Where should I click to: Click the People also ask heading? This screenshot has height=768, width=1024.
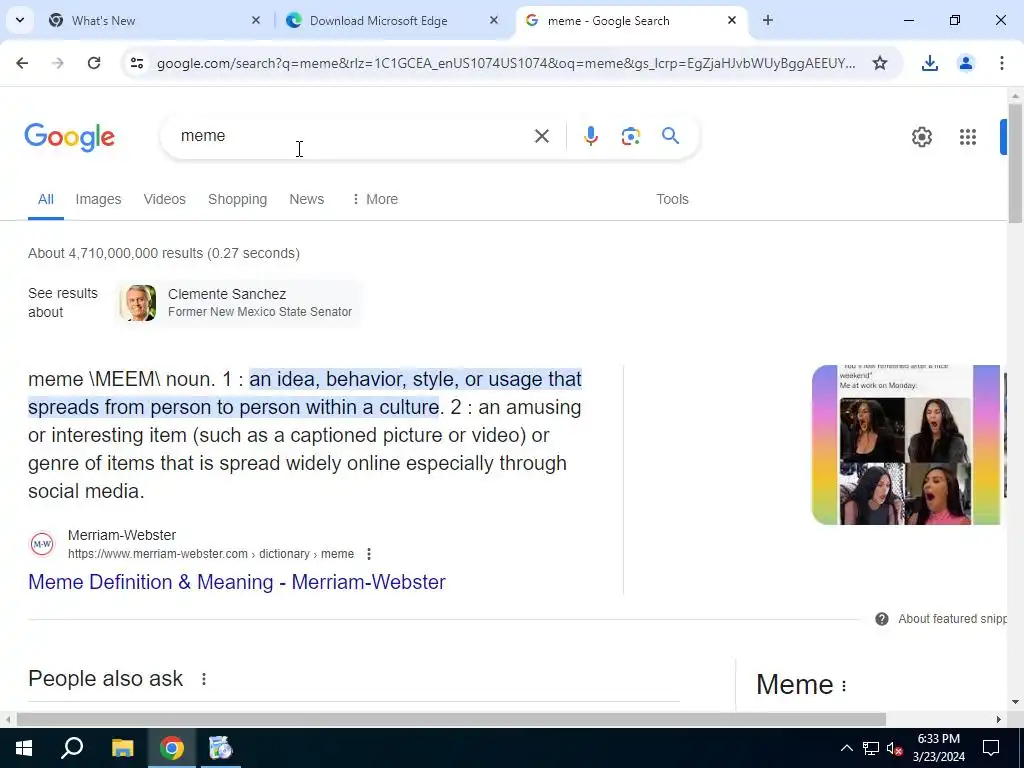105,679
